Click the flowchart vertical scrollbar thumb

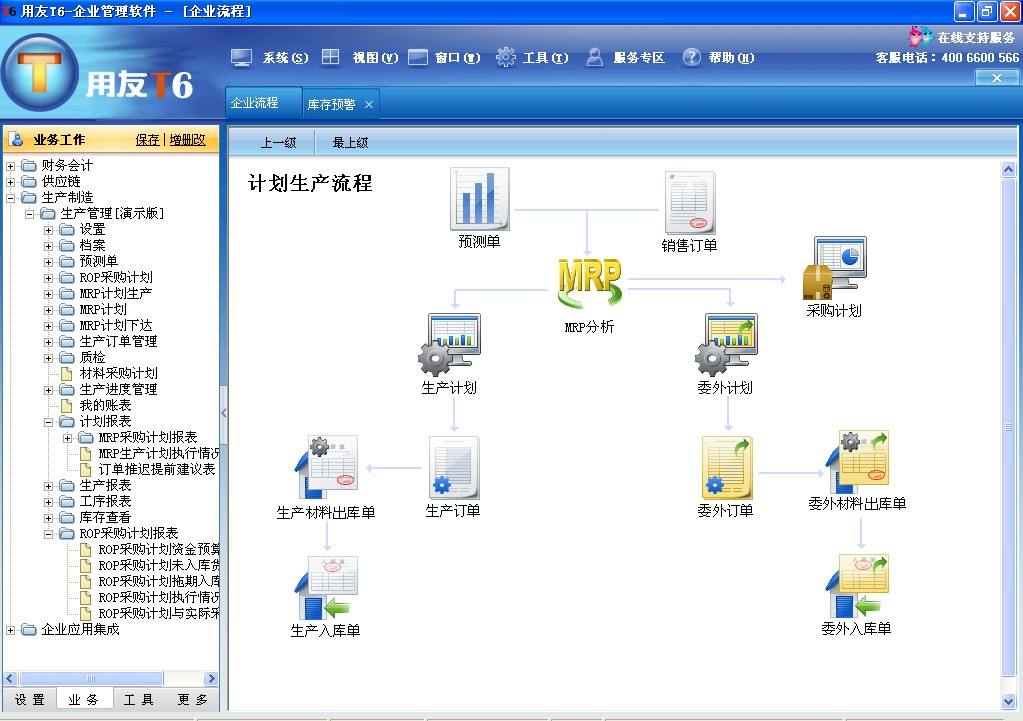point(1008,427)
